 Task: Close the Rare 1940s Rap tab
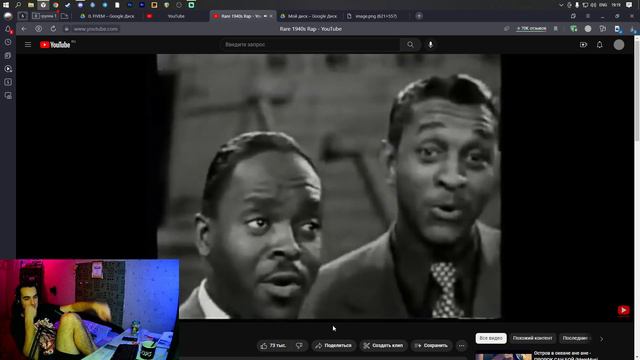271,16
